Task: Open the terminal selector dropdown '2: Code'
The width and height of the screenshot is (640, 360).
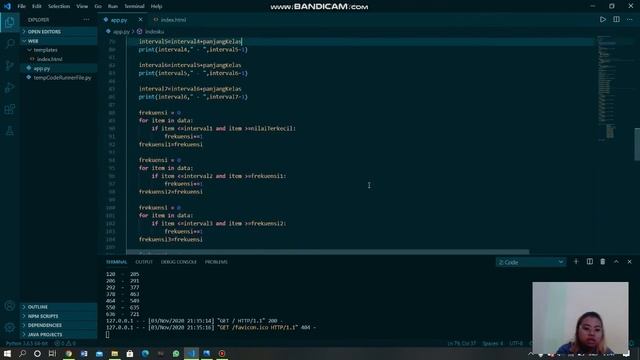Action: click(x=531, y=262)
